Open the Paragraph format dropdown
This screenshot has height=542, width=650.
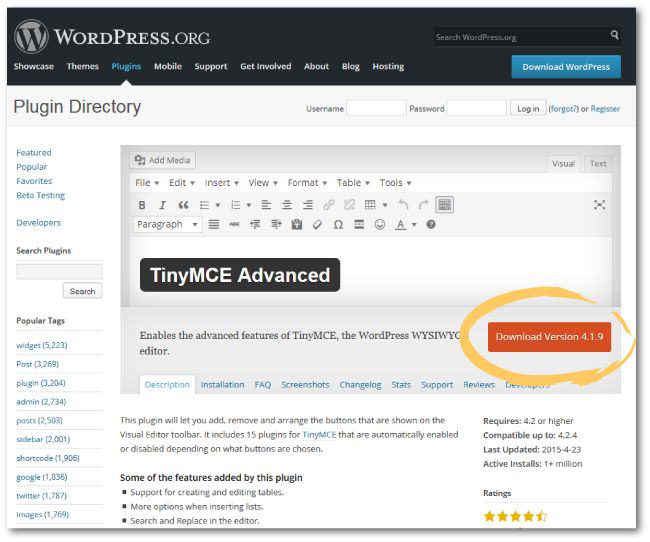(x=167, y=224)
